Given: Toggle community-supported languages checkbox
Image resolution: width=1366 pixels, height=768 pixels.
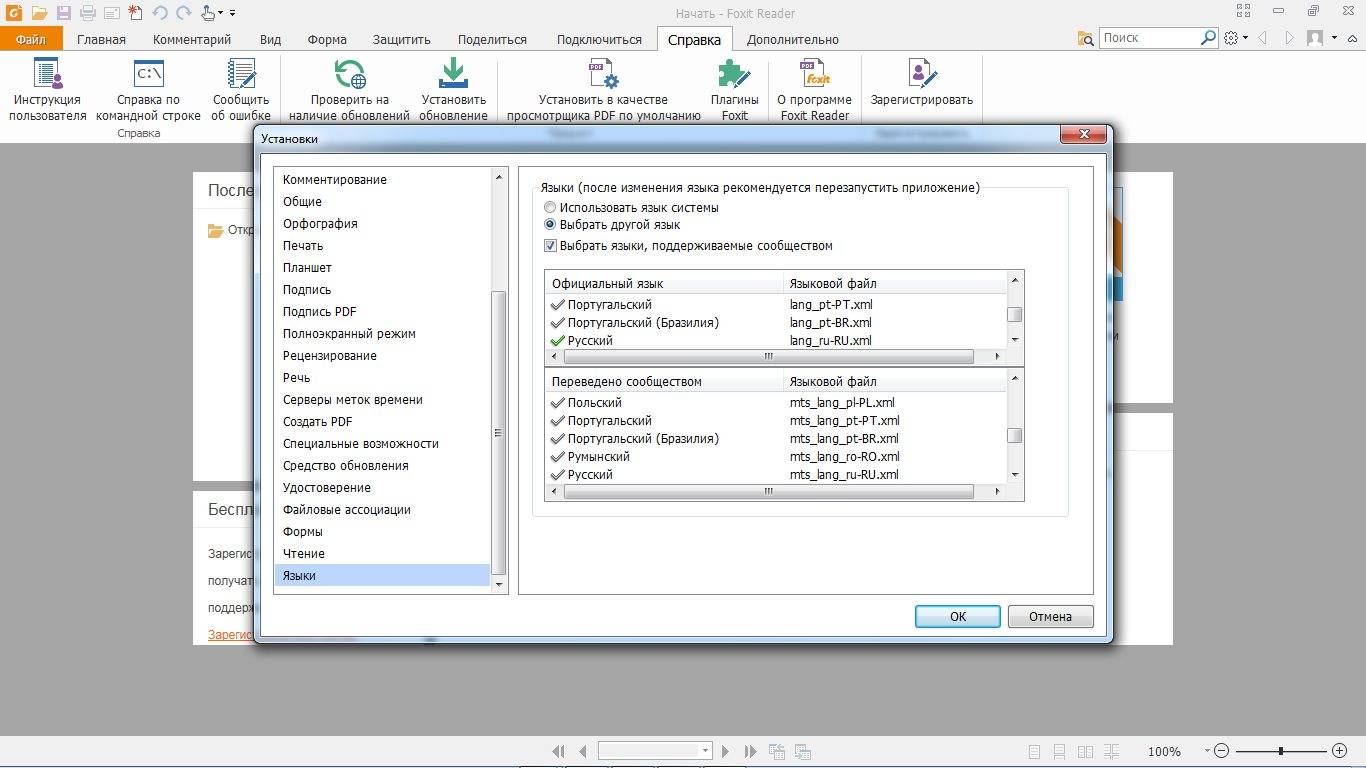Looking at the screenshot, I should (550, 246).
